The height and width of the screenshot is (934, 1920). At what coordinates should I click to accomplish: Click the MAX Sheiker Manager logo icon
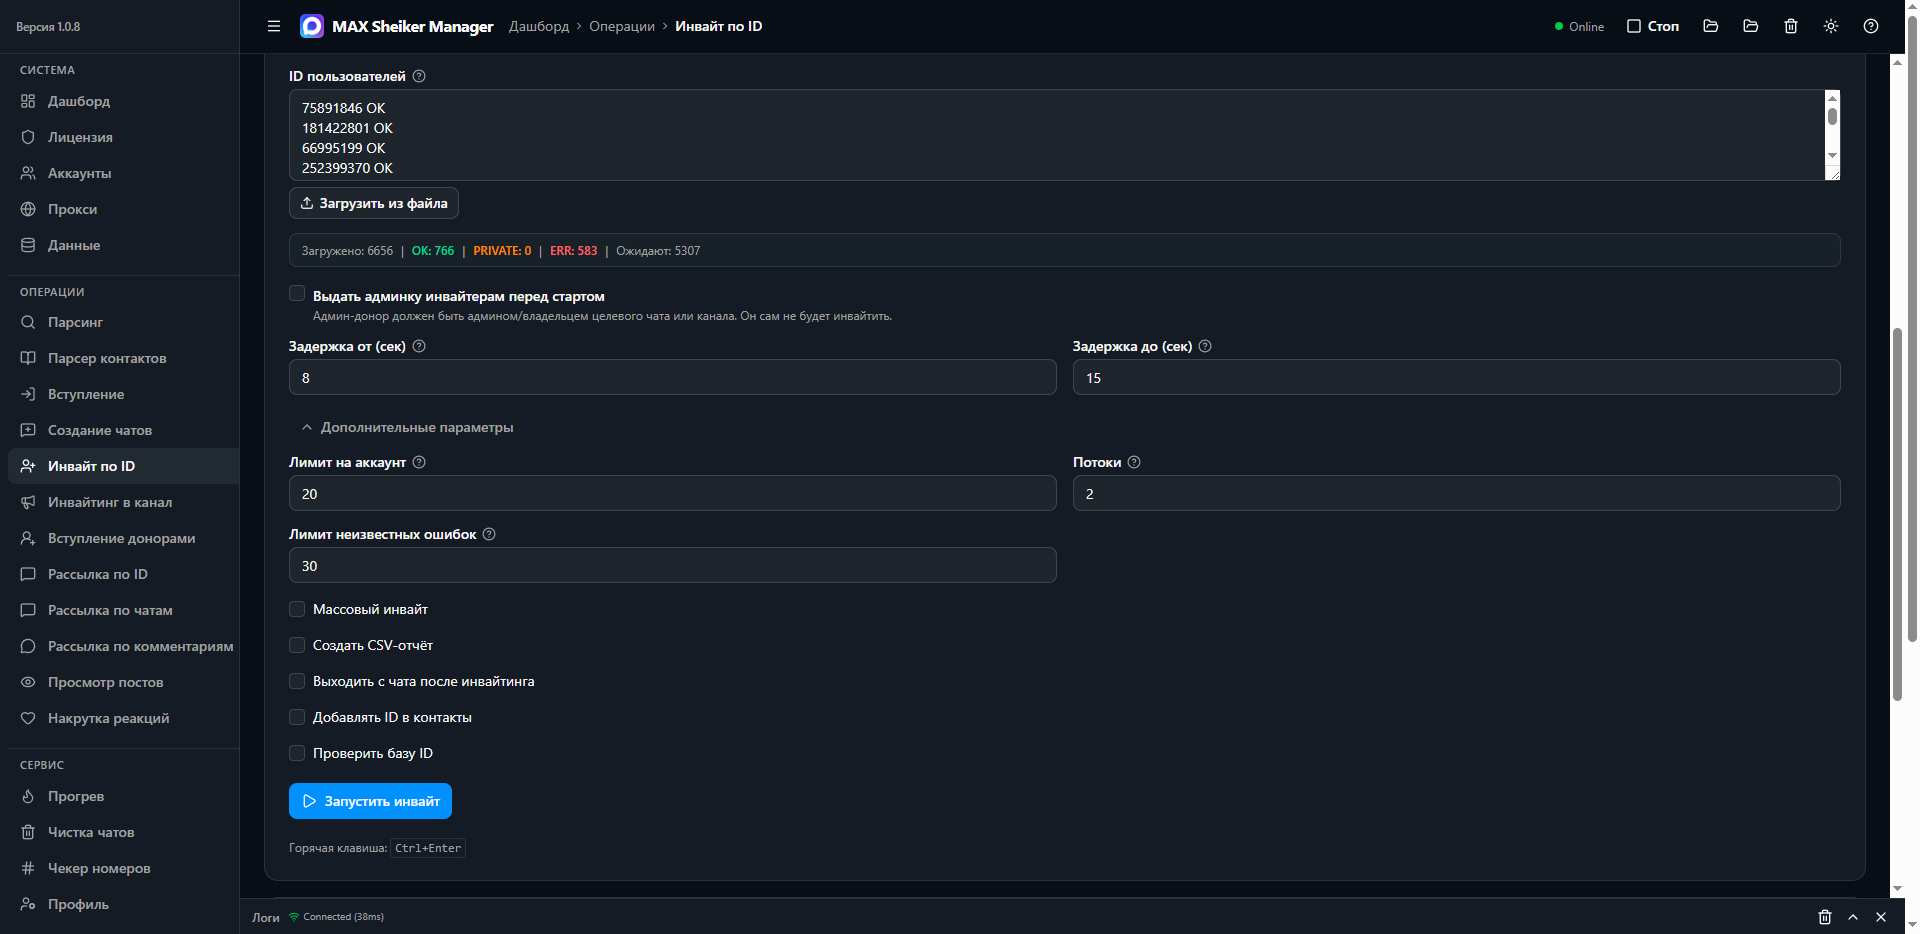pos(312,26)
